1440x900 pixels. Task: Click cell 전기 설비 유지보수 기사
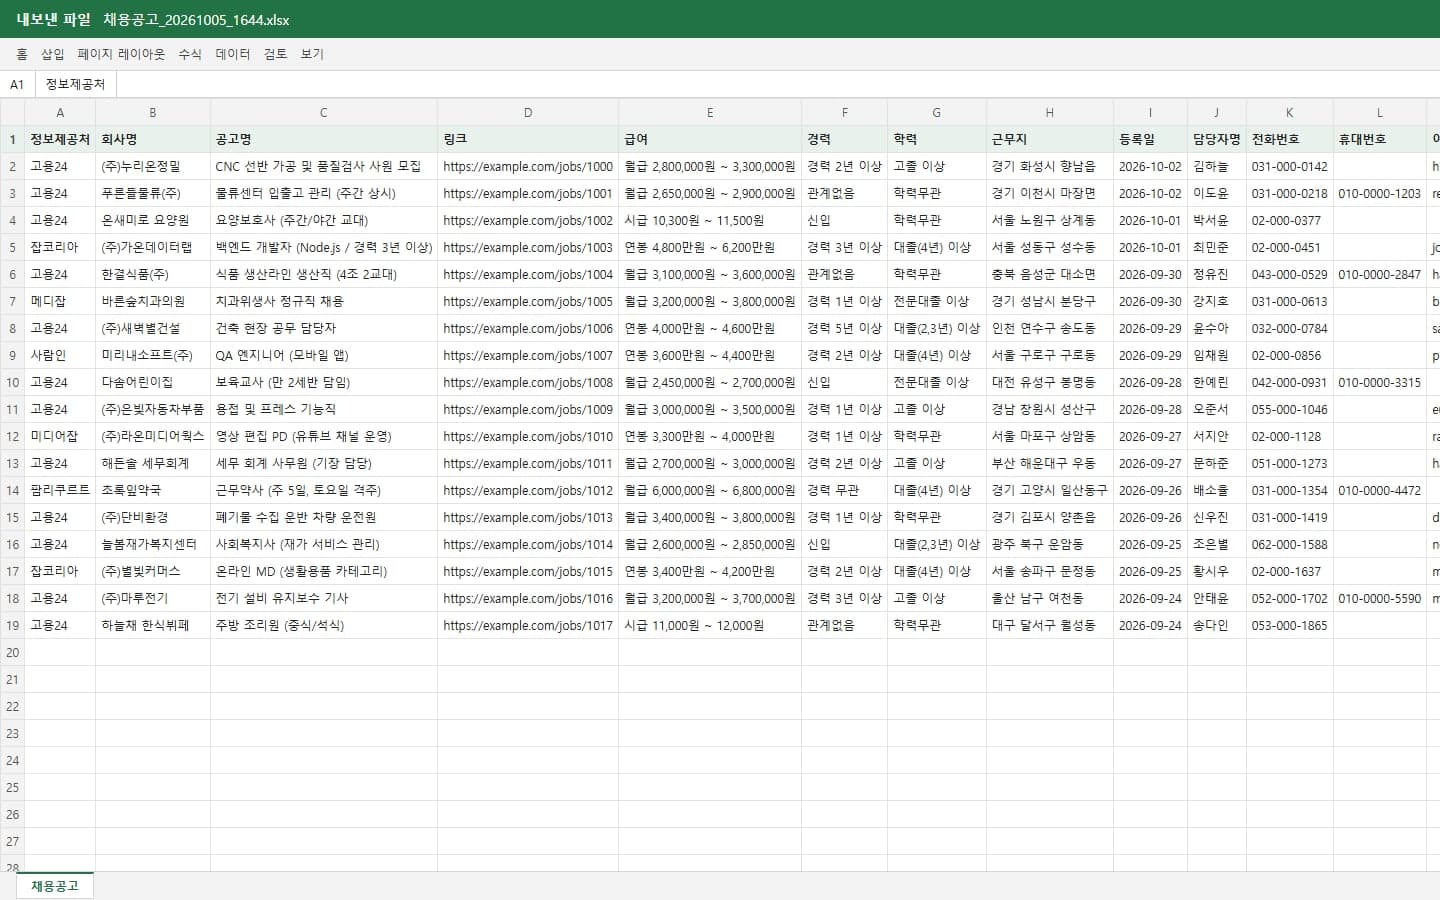click(x=324, y=599)
